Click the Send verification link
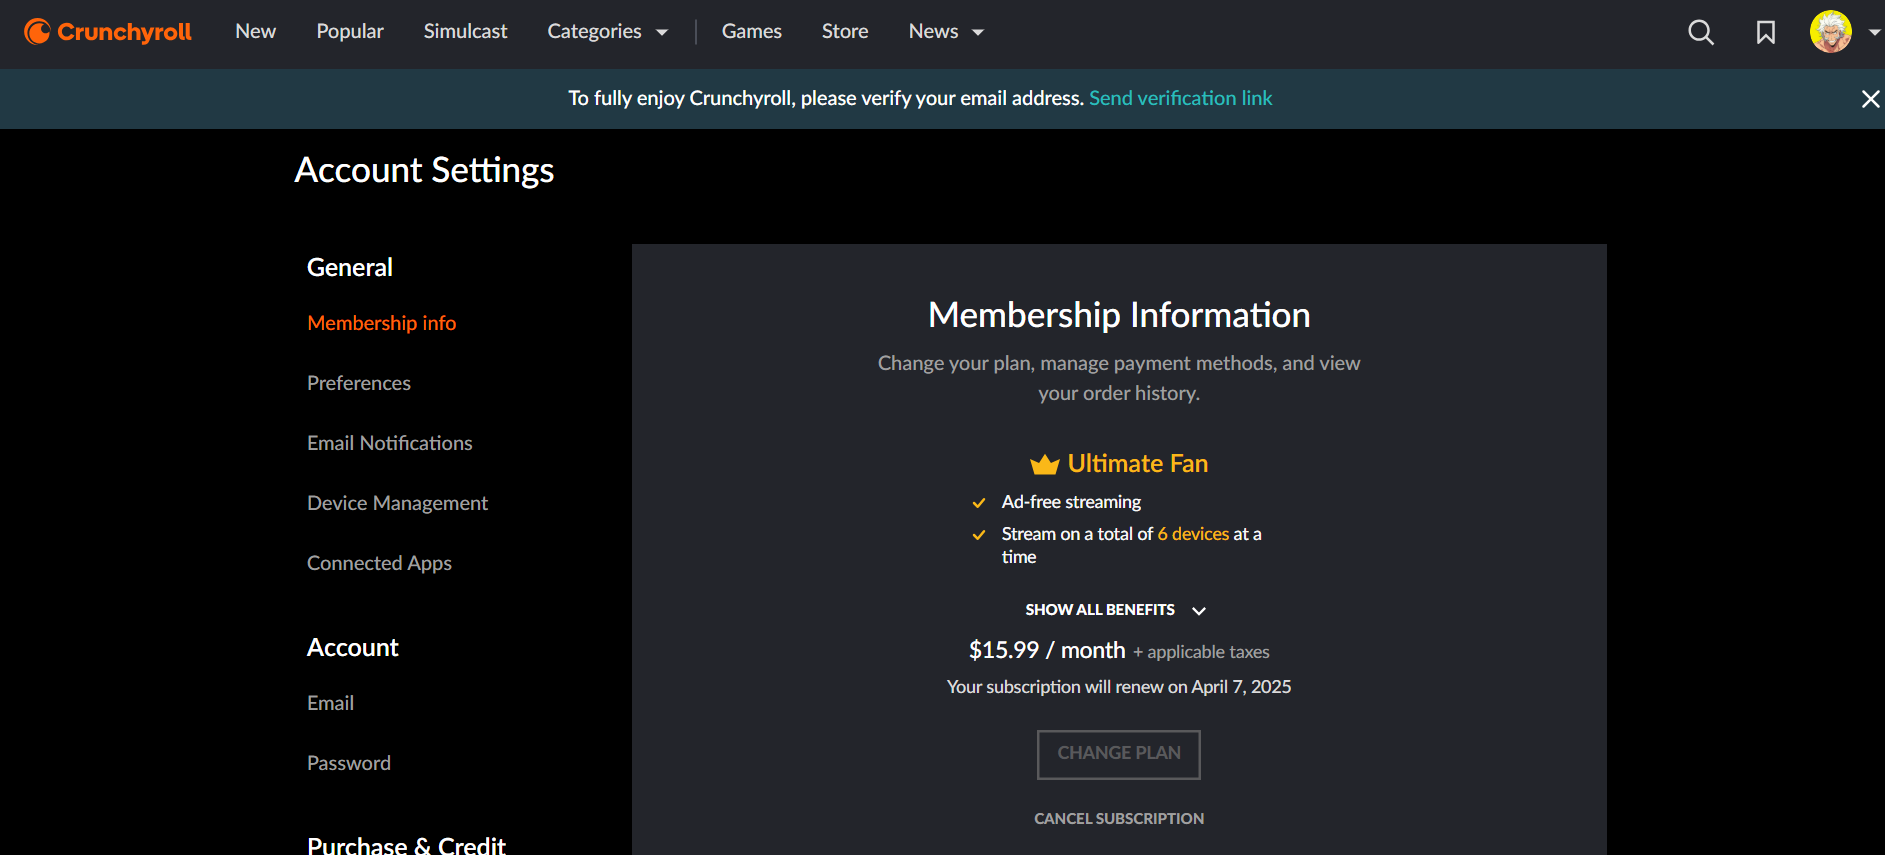This screenshot has height=855, width=1885. 1180,98
